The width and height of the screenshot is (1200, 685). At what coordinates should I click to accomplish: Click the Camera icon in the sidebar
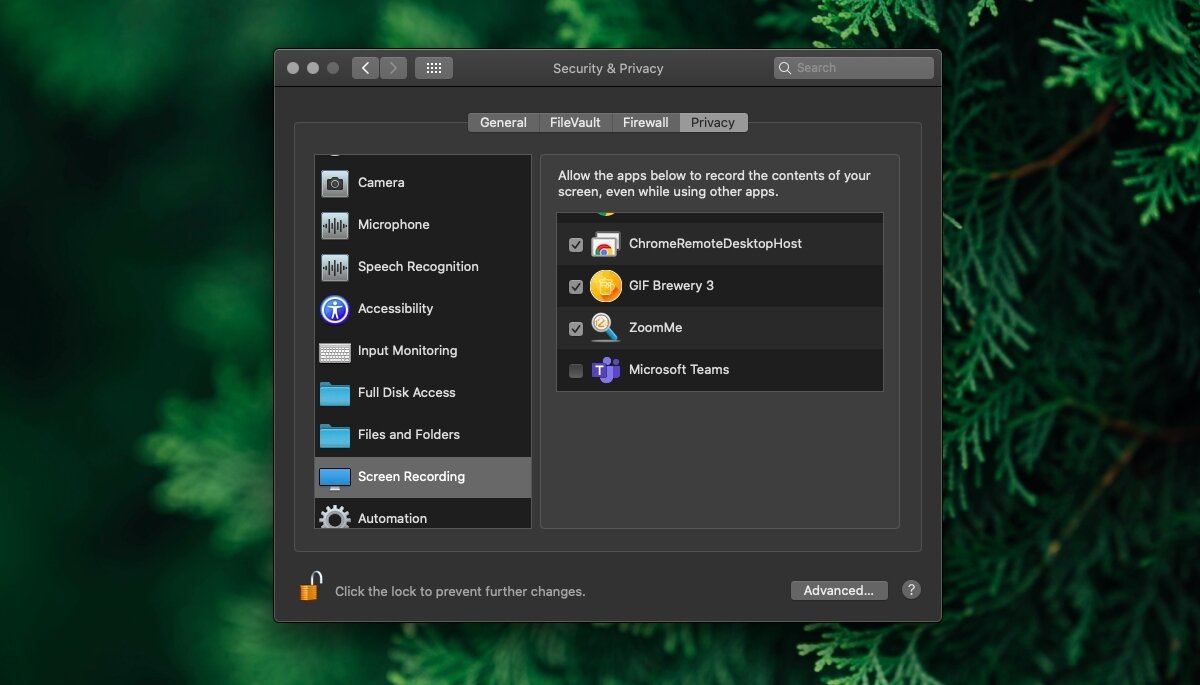335,183
